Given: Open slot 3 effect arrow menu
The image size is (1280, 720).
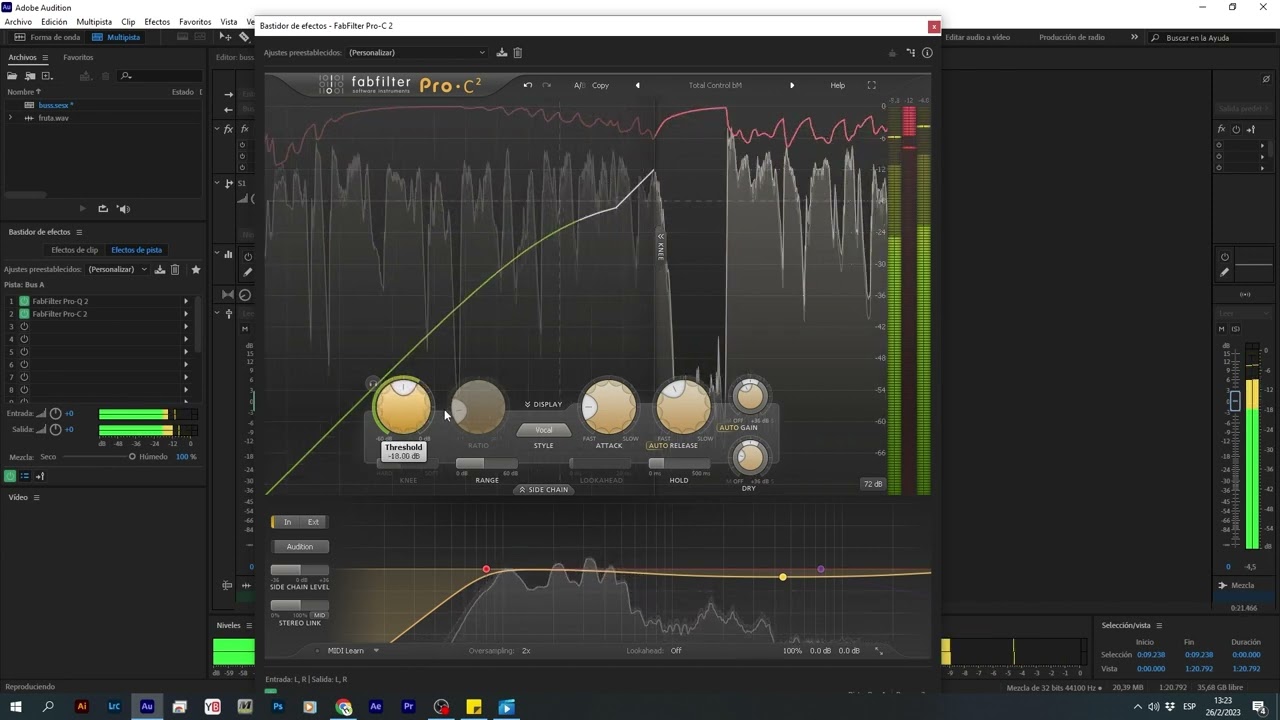Looking at the screenshot, I should coord(185,327).
